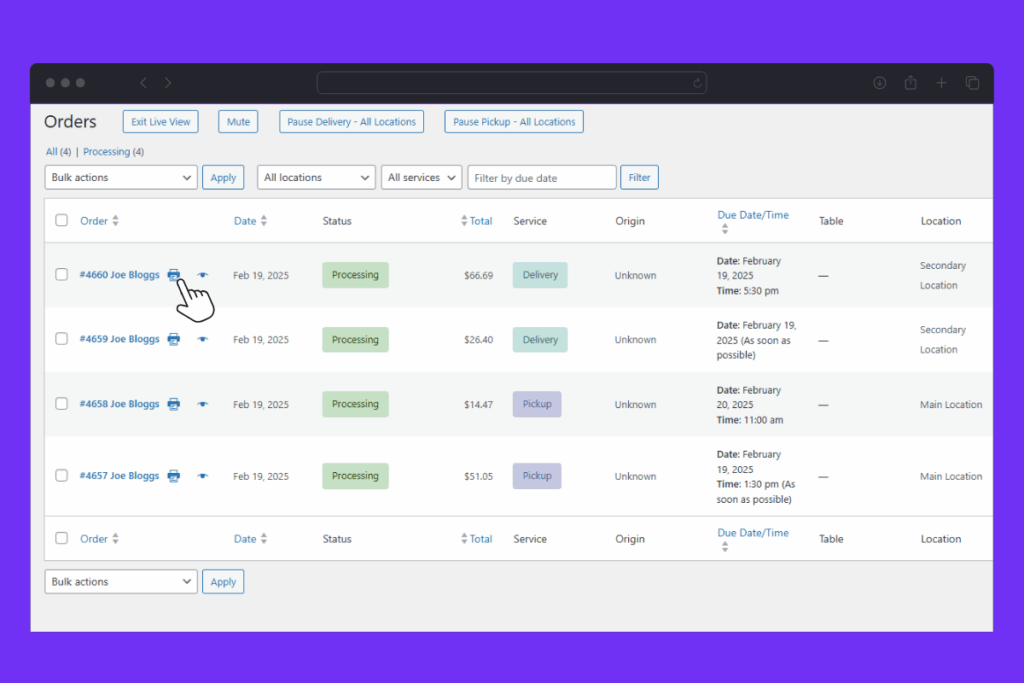This screenshot has height=683, width=1024.
Task: Click the Filter by due date field
Action: [542, 178]
